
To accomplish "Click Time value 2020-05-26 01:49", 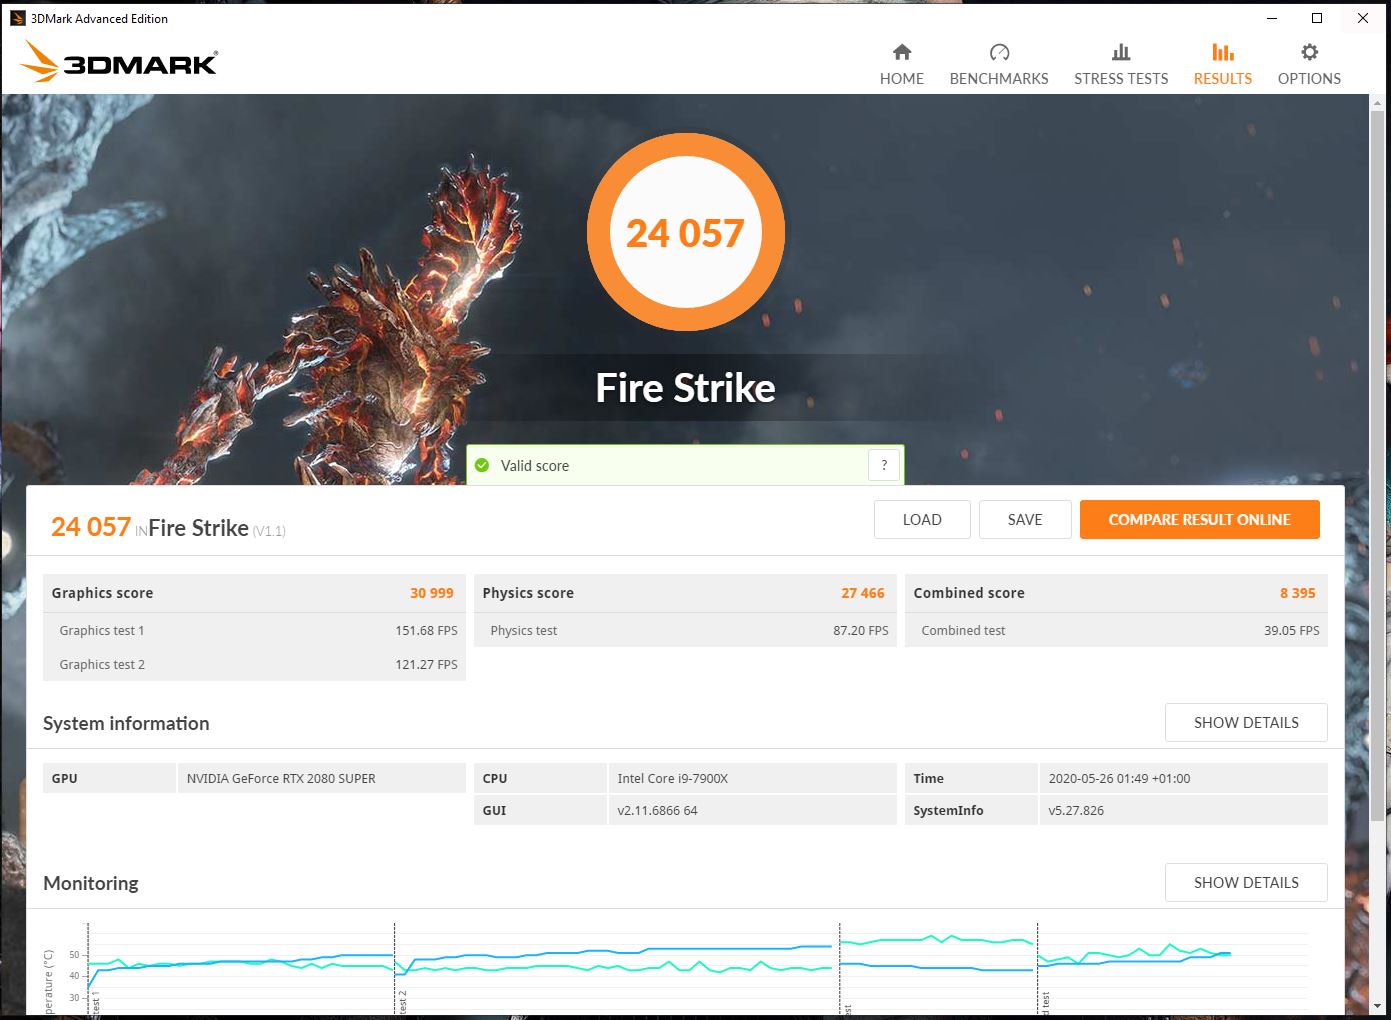I will [x=1119, y=778].
